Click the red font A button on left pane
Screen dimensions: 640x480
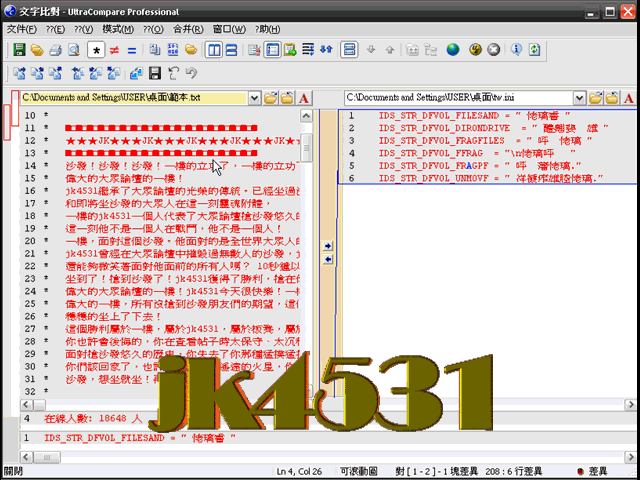304,98
